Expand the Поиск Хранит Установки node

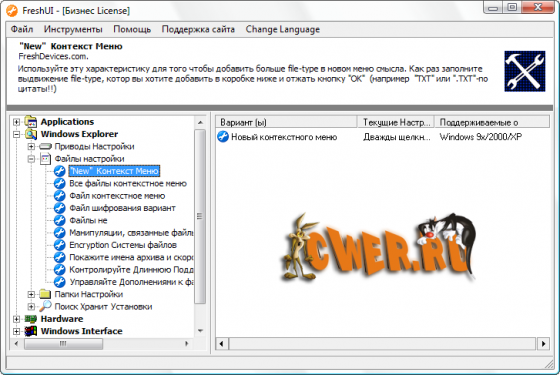coord(31,306)
